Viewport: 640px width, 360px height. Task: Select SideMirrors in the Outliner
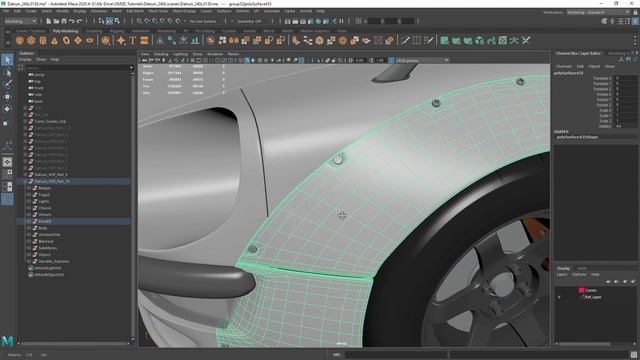pos(48,248)
